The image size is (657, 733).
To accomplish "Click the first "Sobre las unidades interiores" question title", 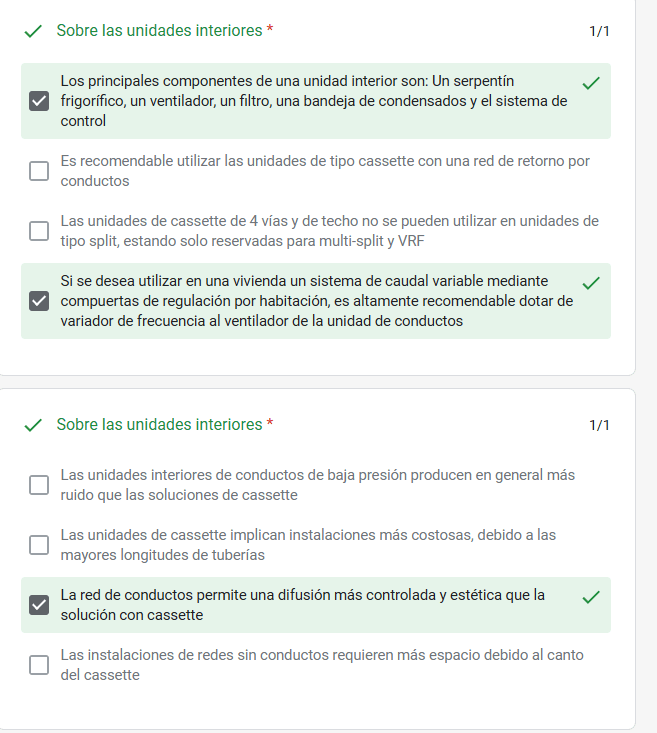I will tap(159, 31).
